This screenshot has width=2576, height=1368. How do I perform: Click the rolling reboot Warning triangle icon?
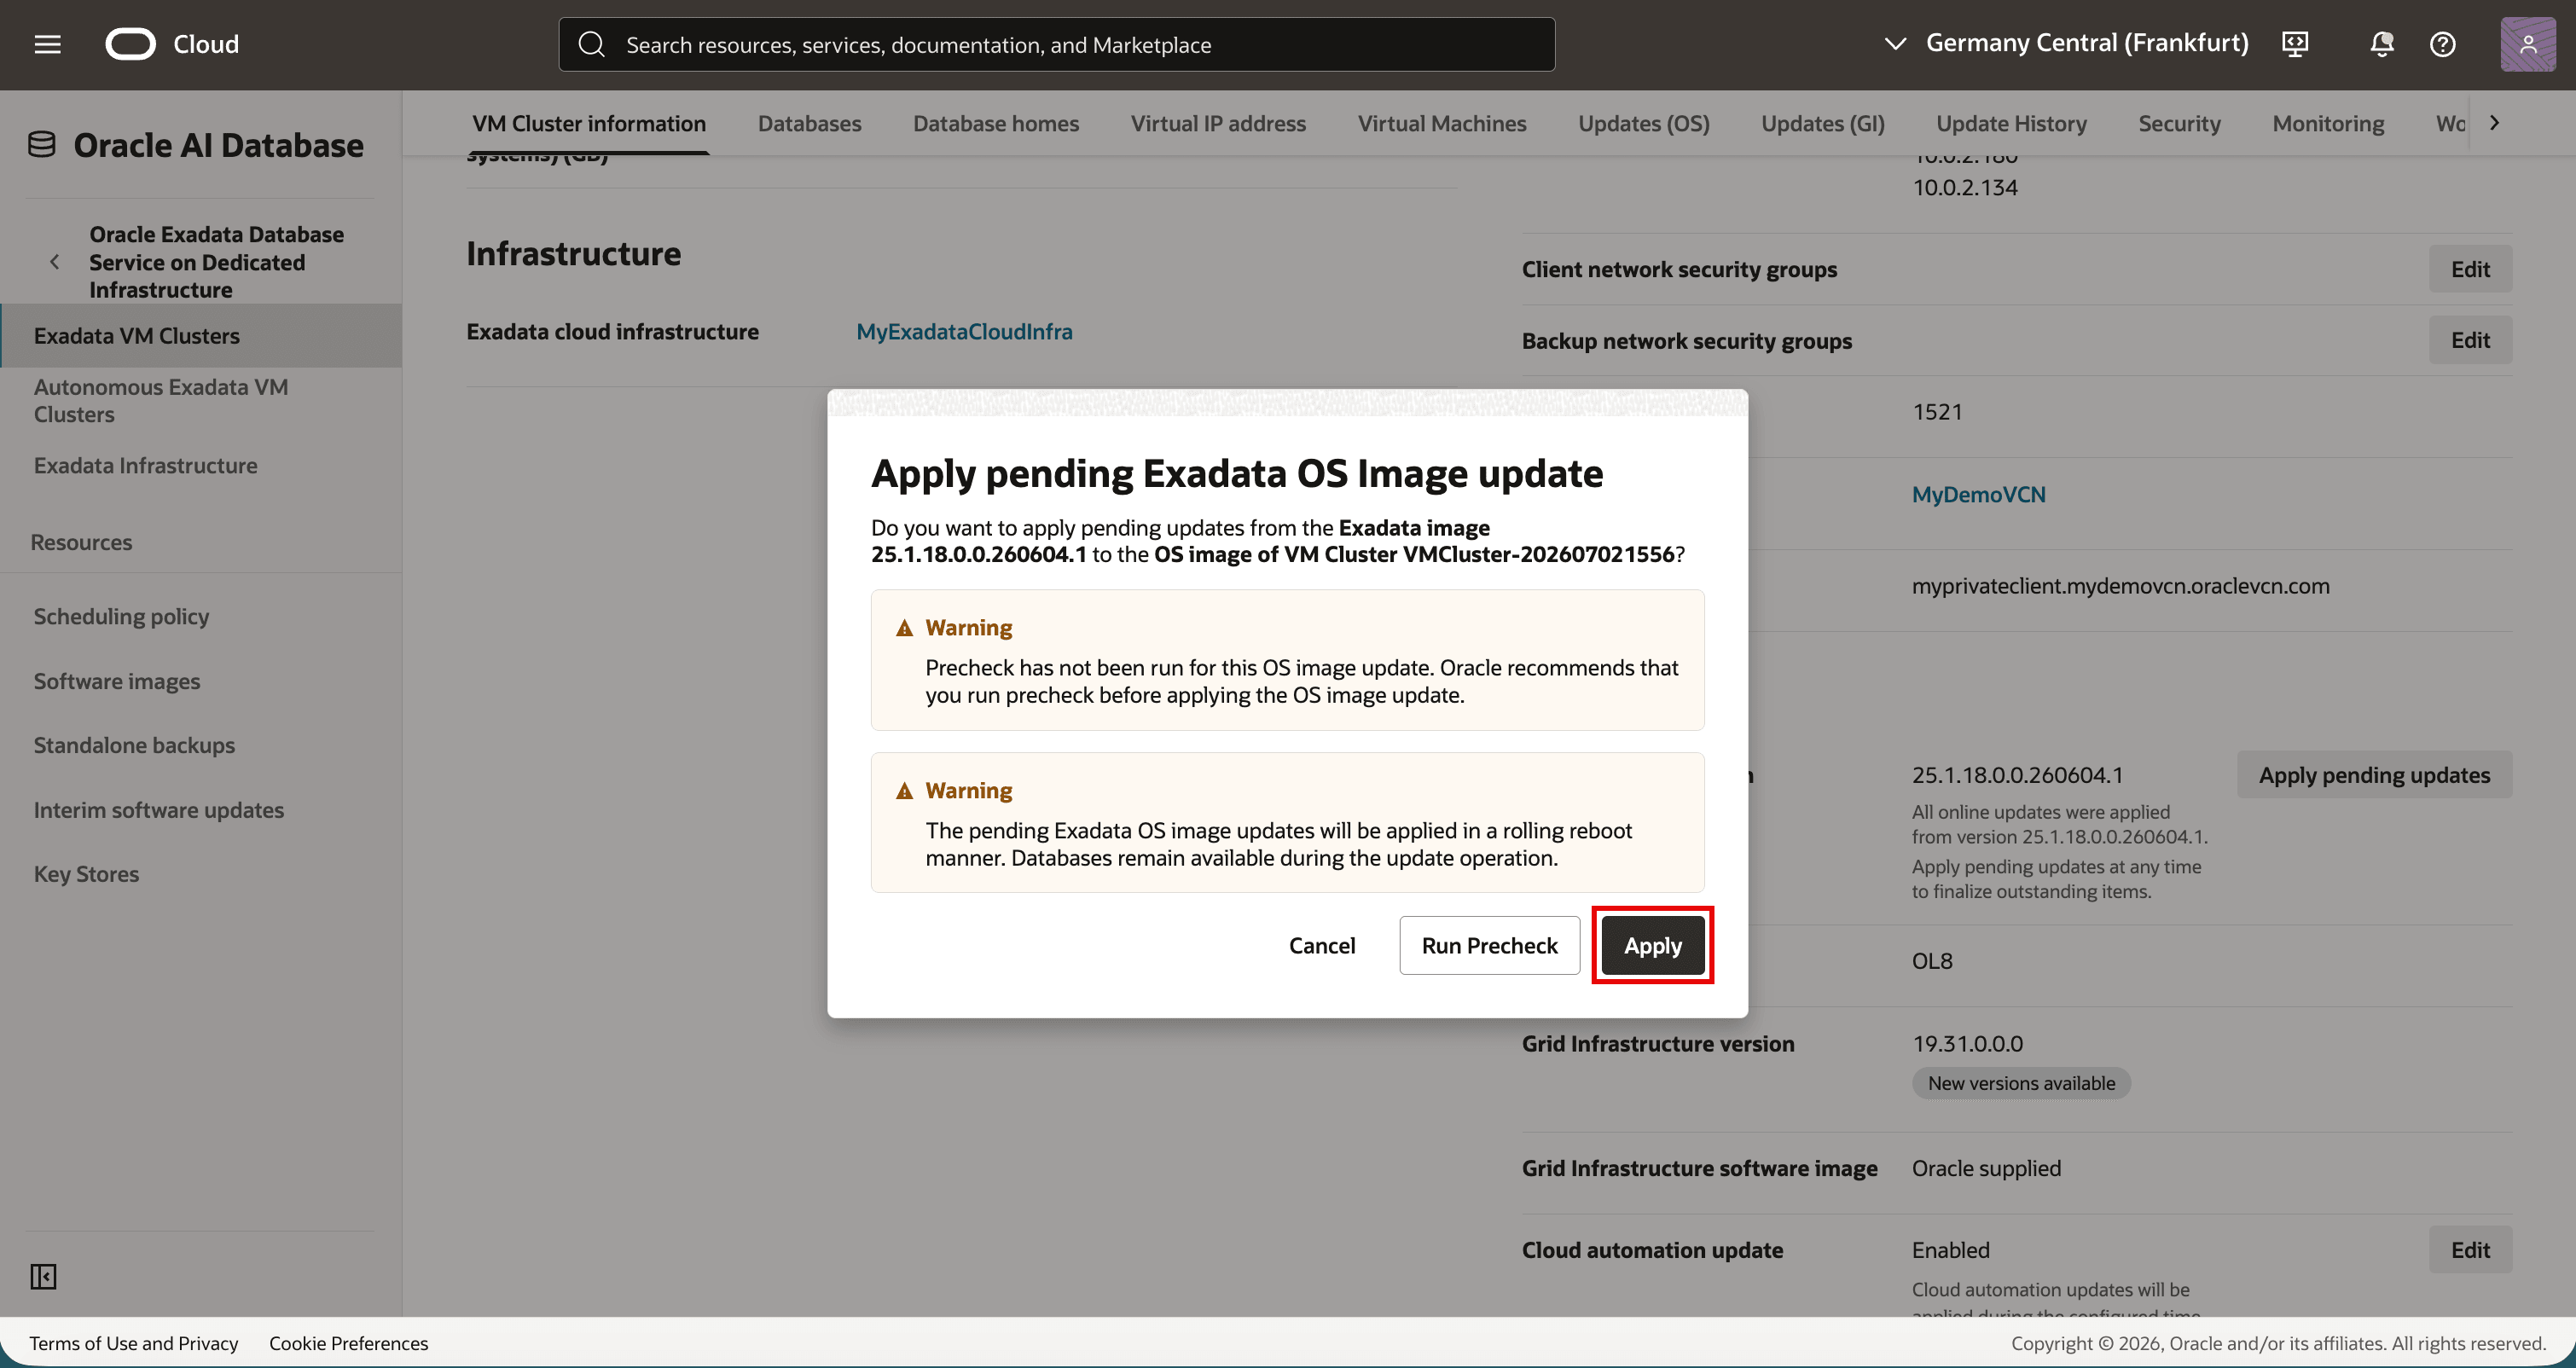coord(904,791)
